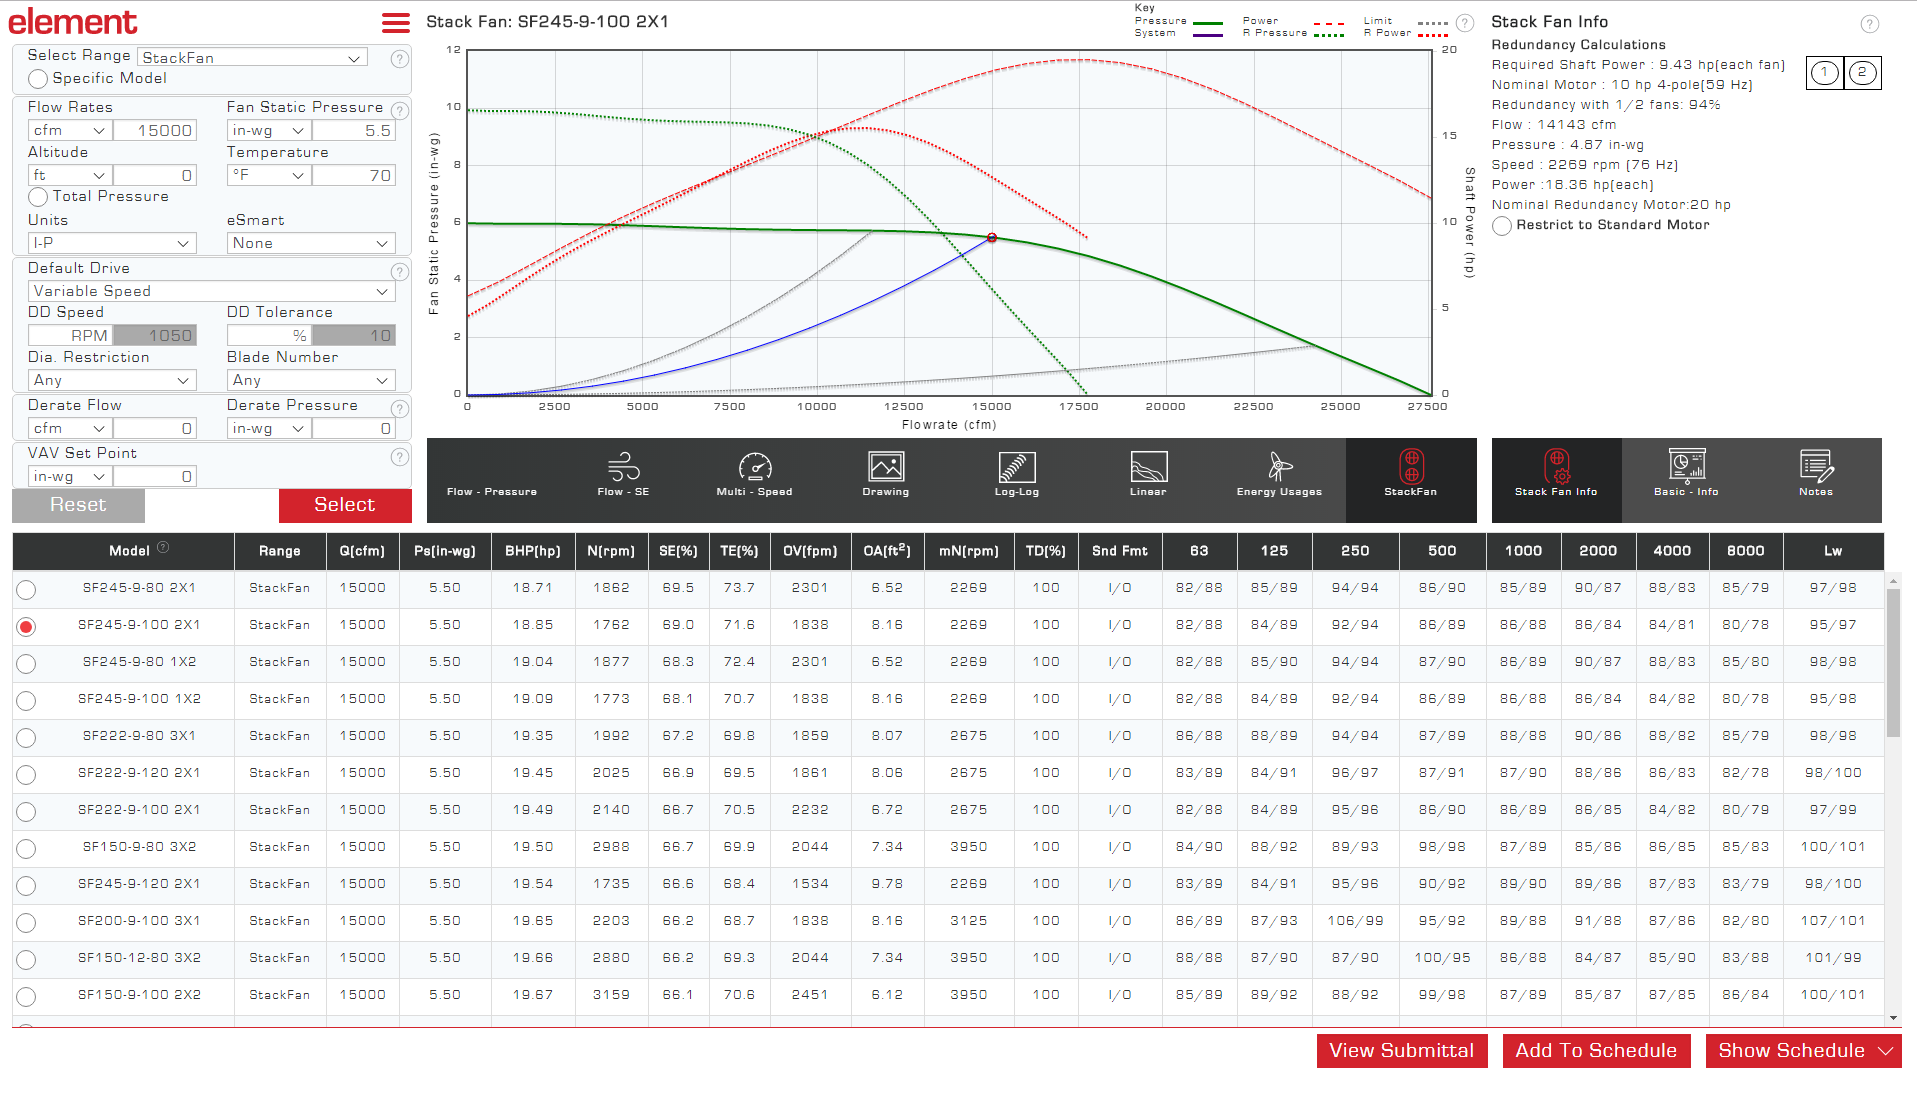Enable the Specific Model option

(x=38, y=79)
